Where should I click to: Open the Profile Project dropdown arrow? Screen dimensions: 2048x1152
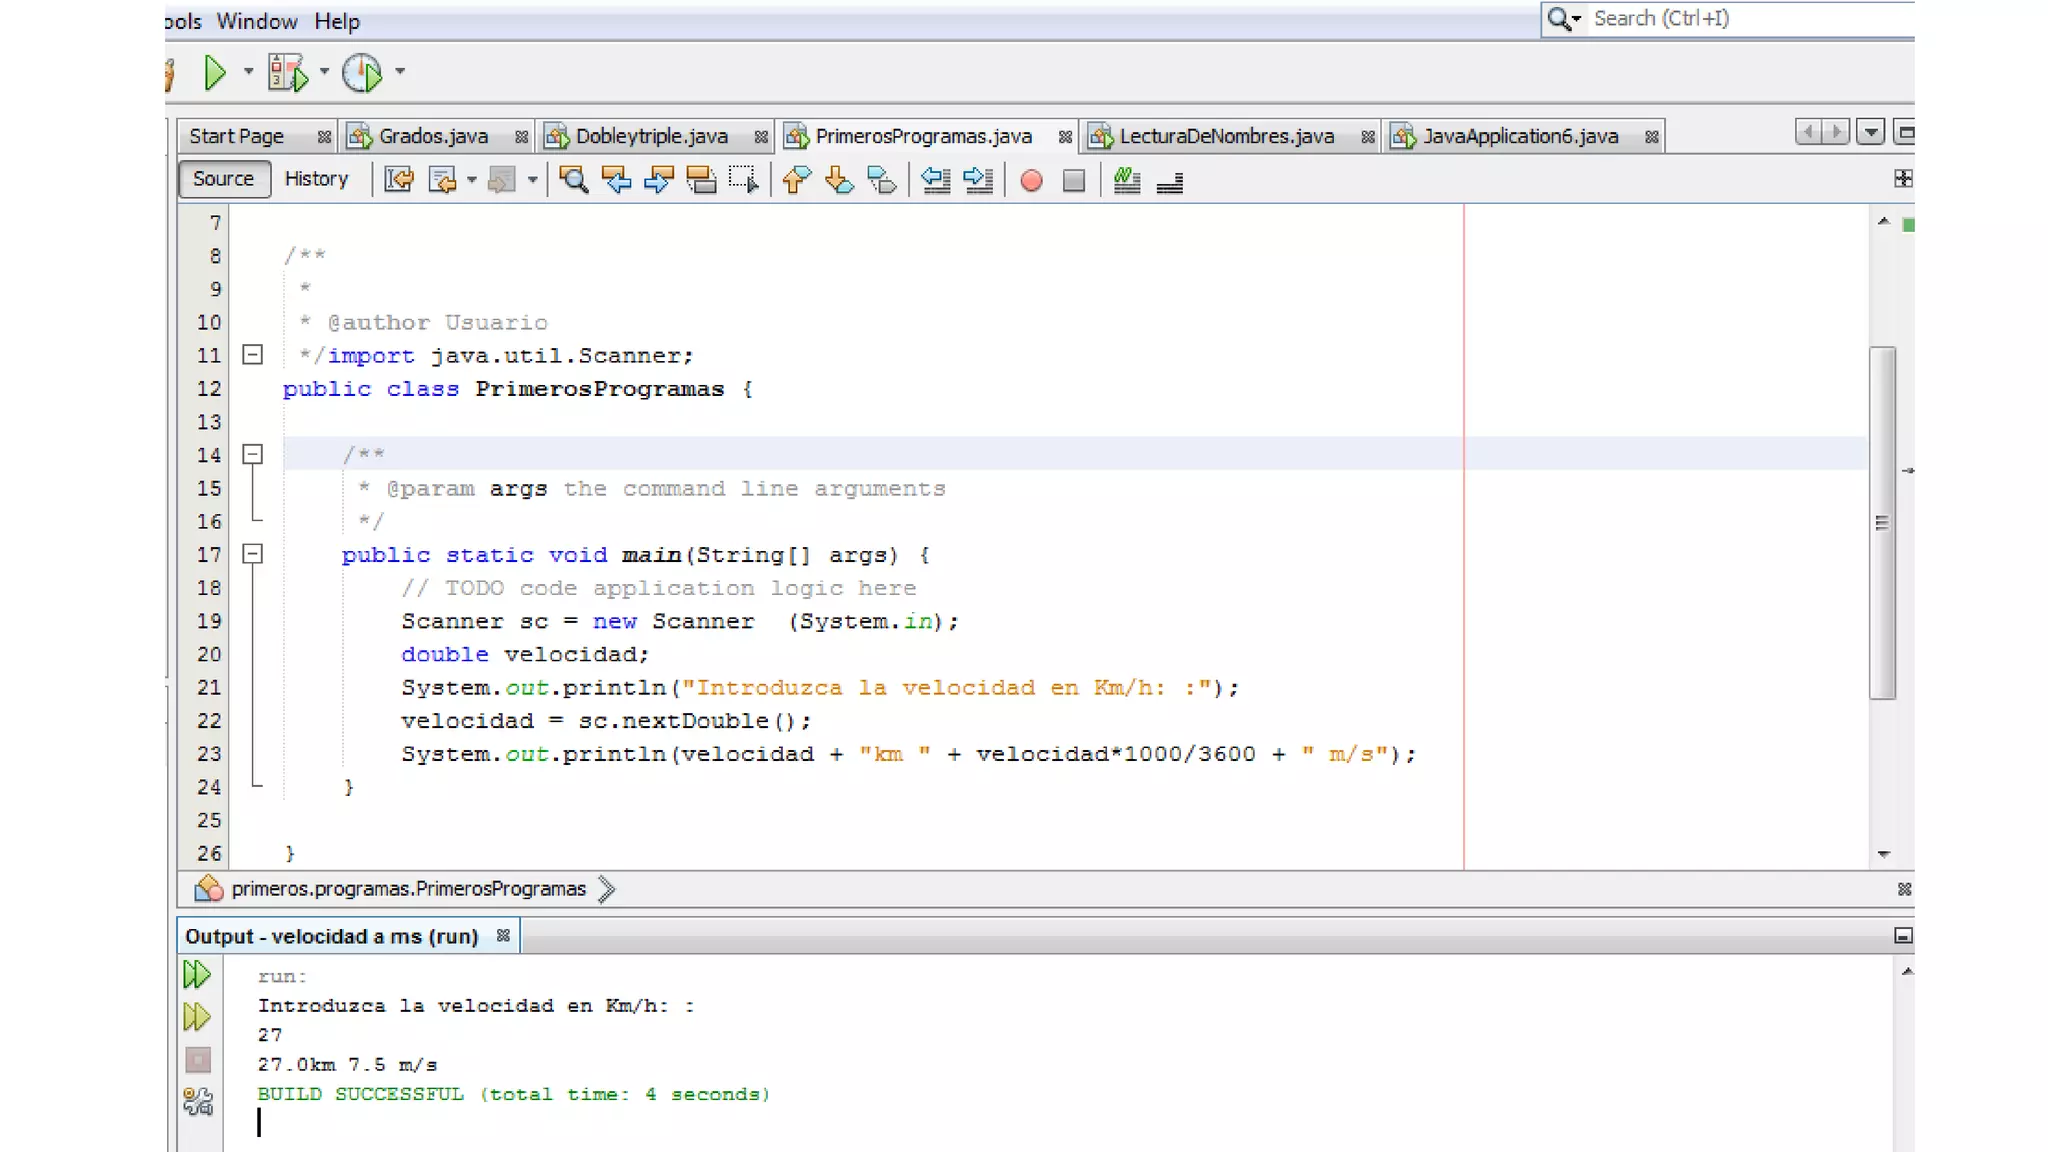tap(400, 72)
